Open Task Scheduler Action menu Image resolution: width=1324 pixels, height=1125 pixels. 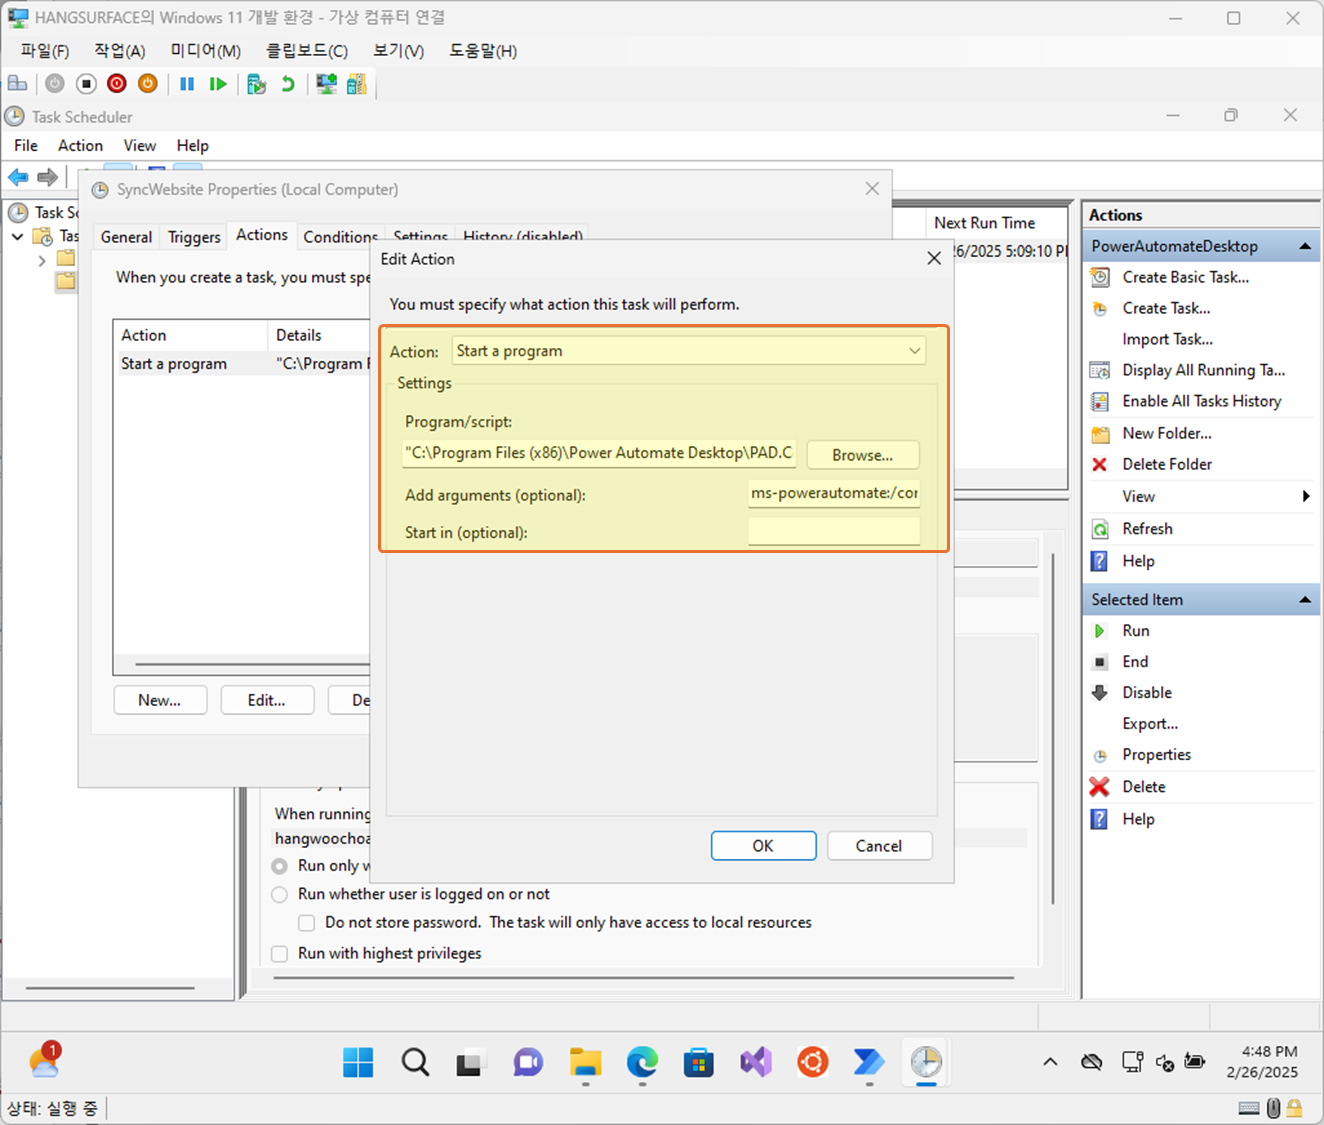(80, 146)
